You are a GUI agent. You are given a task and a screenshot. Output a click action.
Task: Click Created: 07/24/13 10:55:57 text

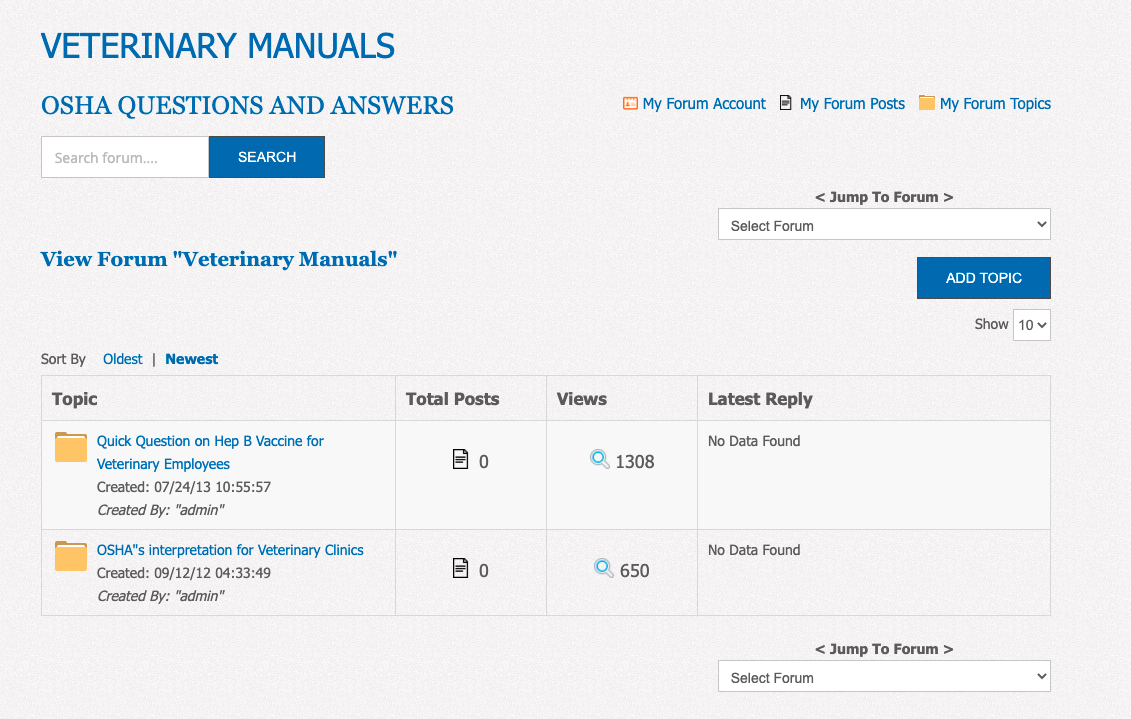pyautogui.click(x=184, y=487)
